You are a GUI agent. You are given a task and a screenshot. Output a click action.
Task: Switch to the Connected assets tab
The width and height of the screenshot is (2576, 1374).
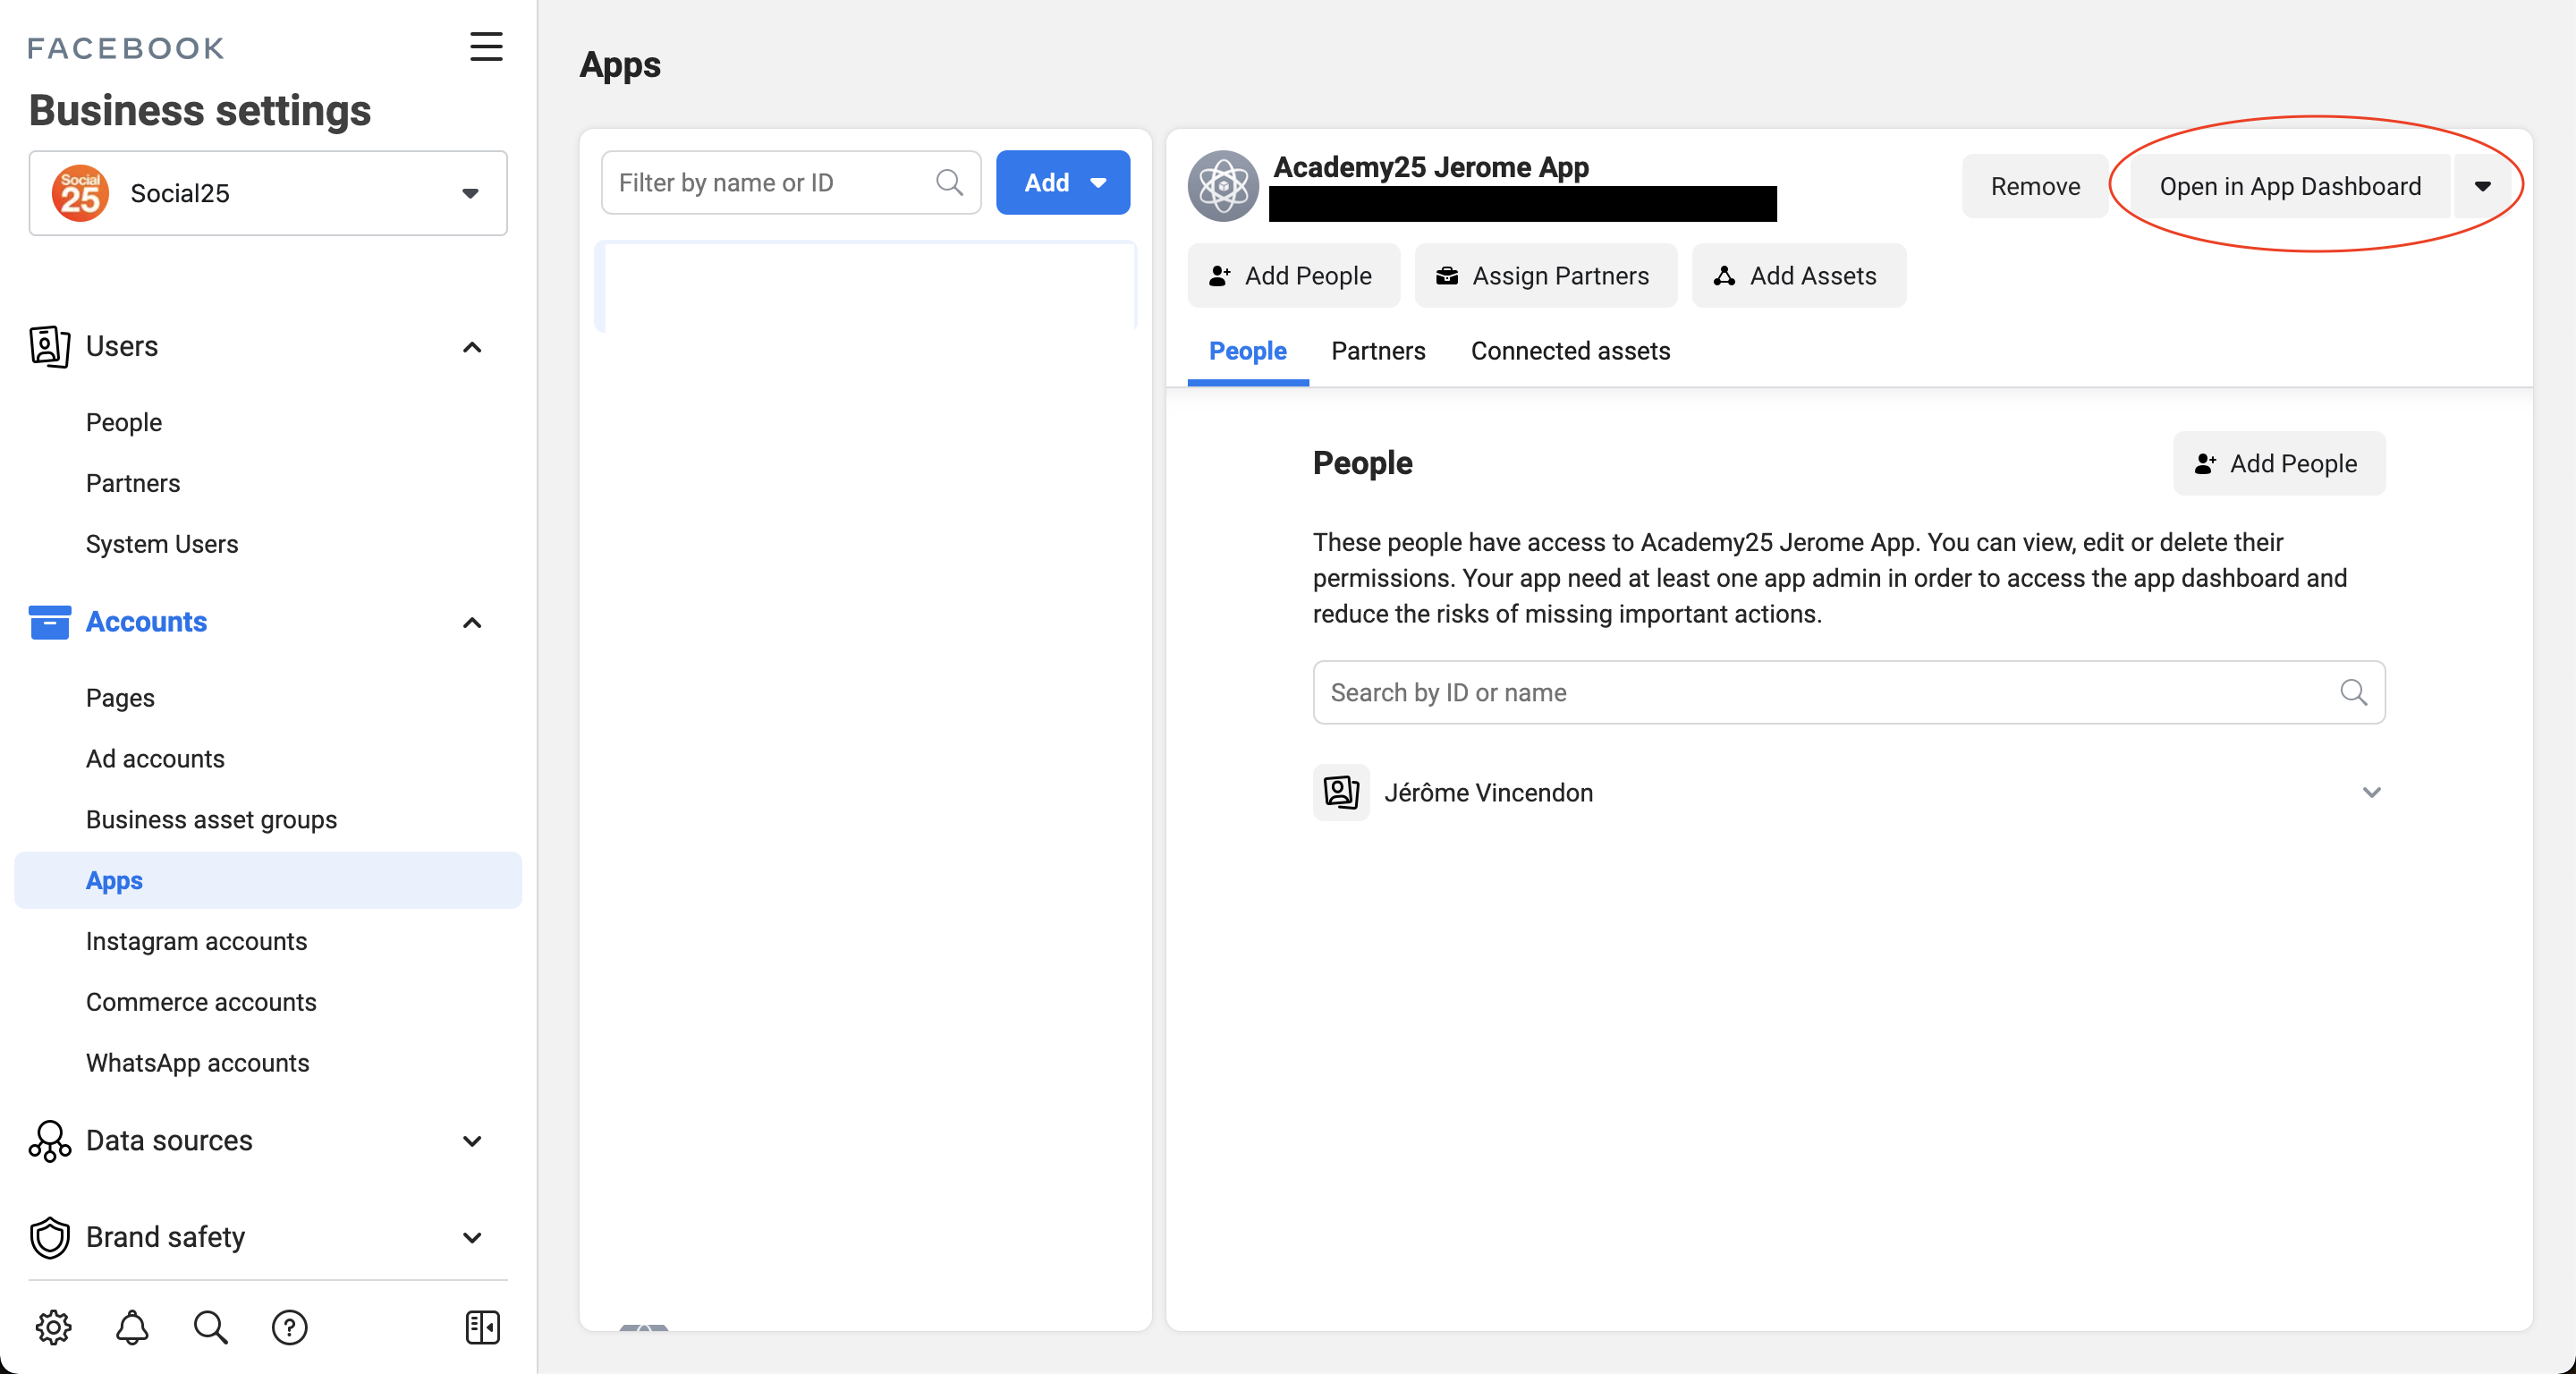click(x=1569, y=351)
